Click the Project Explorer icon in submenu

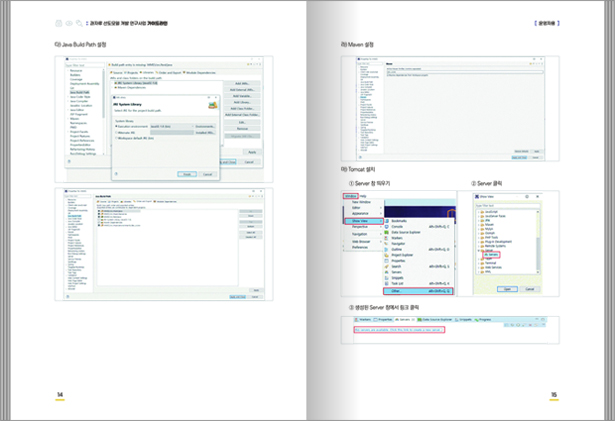(386, 255)
